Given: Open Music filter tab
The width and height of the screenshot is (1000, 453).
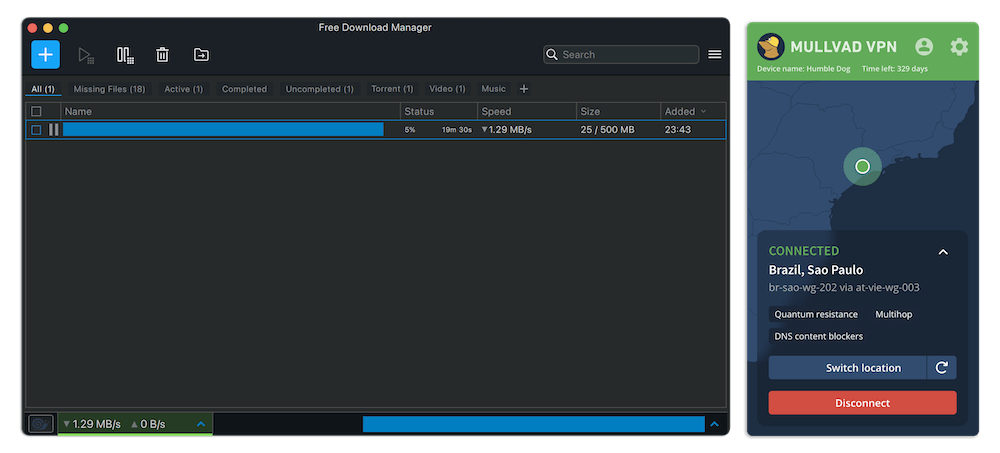Looking at the screenshot, I should 494,89.
